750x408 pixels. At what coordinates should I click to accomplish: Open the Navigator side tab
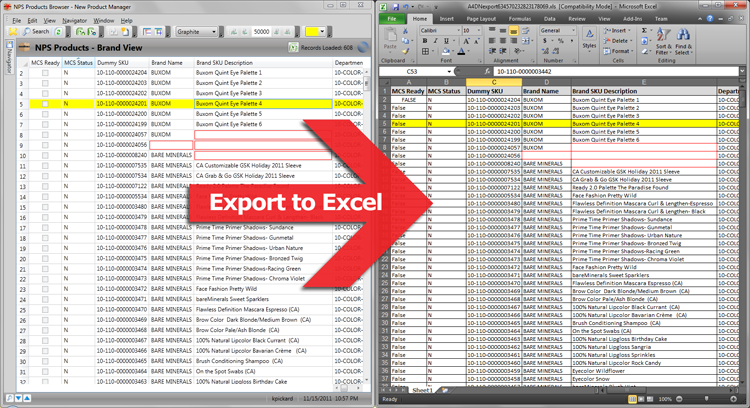pyautogui.click(x=9, y=57)
